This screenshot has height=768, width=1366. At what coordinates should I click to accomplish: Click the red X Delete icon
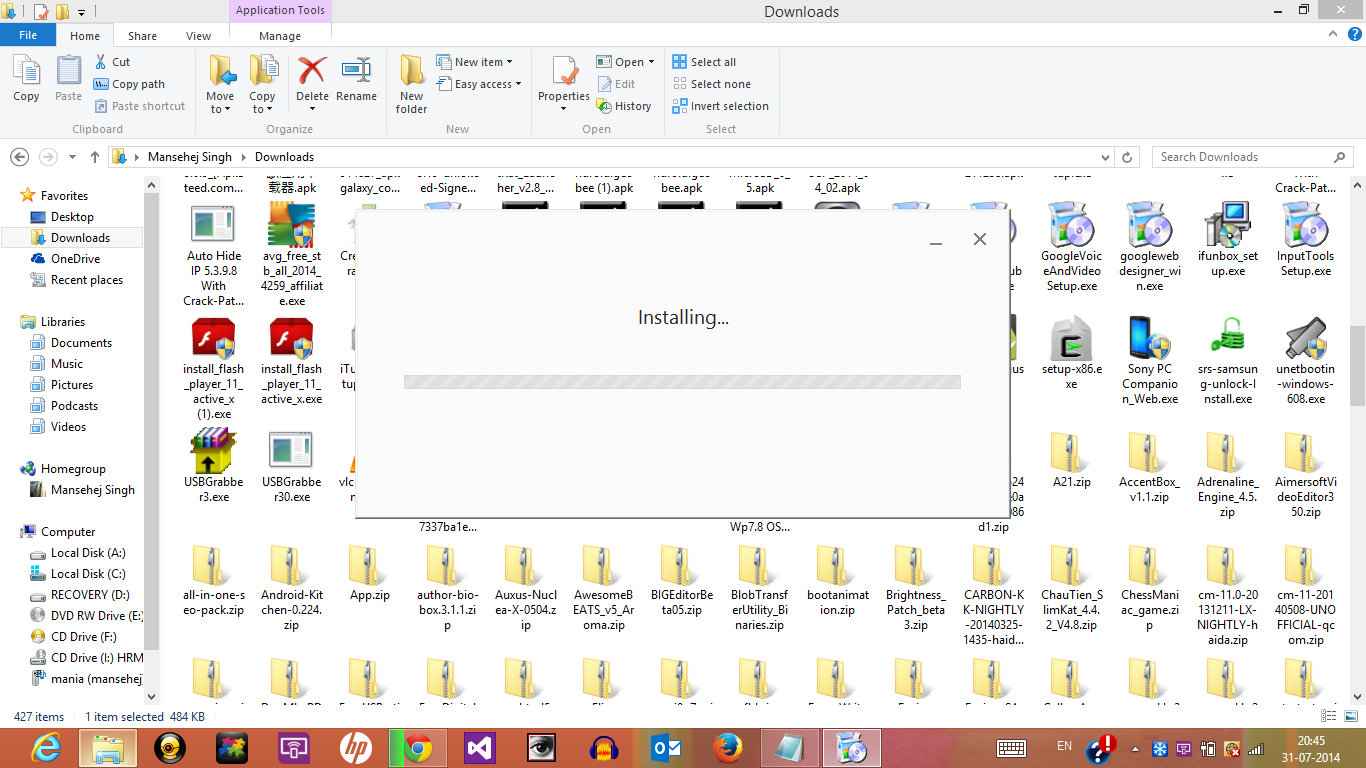point(312,71)
